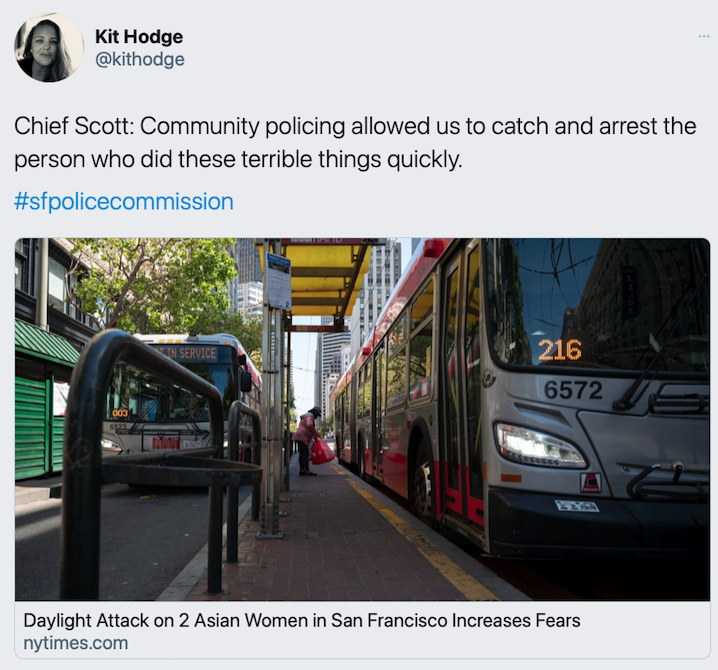718x670 pixels.
Task: Select the 'person who did these terrible things' line
Action: click(x=238, y=159)
